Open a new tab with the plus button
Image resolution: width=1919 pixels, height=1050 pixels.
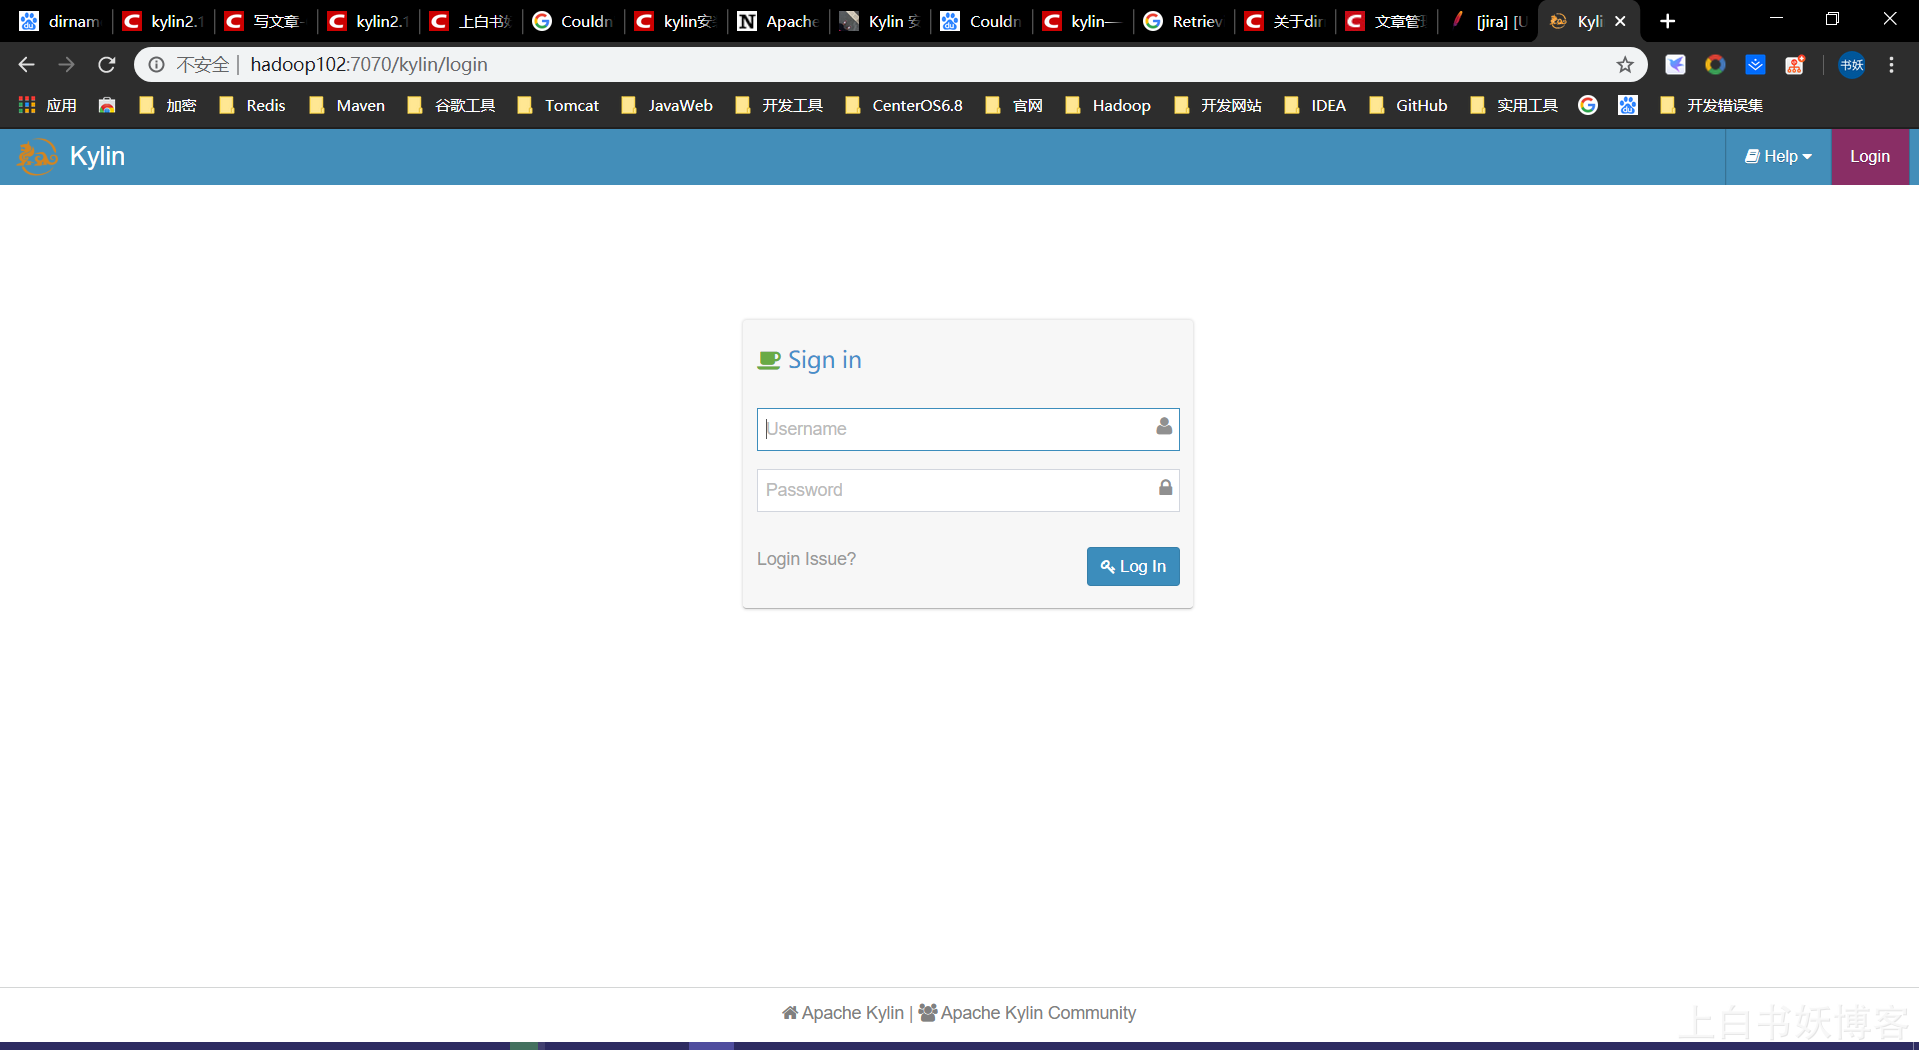[x=1667, y=21]
